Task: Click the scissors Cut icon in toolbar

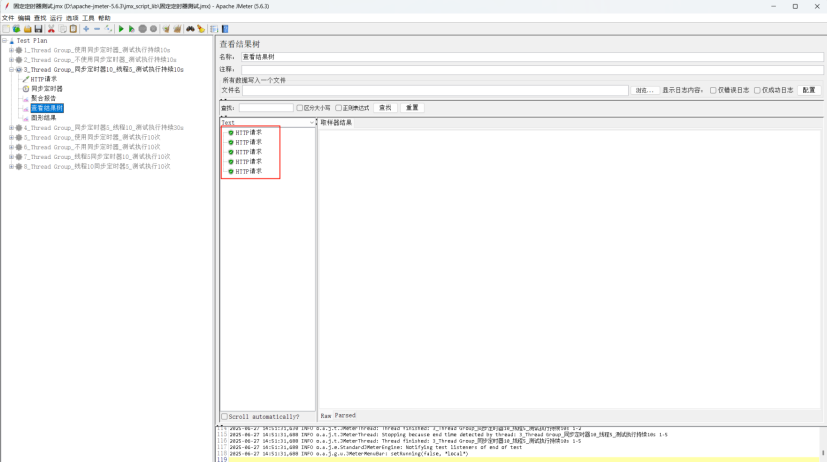Action: (x=51, y=29)
